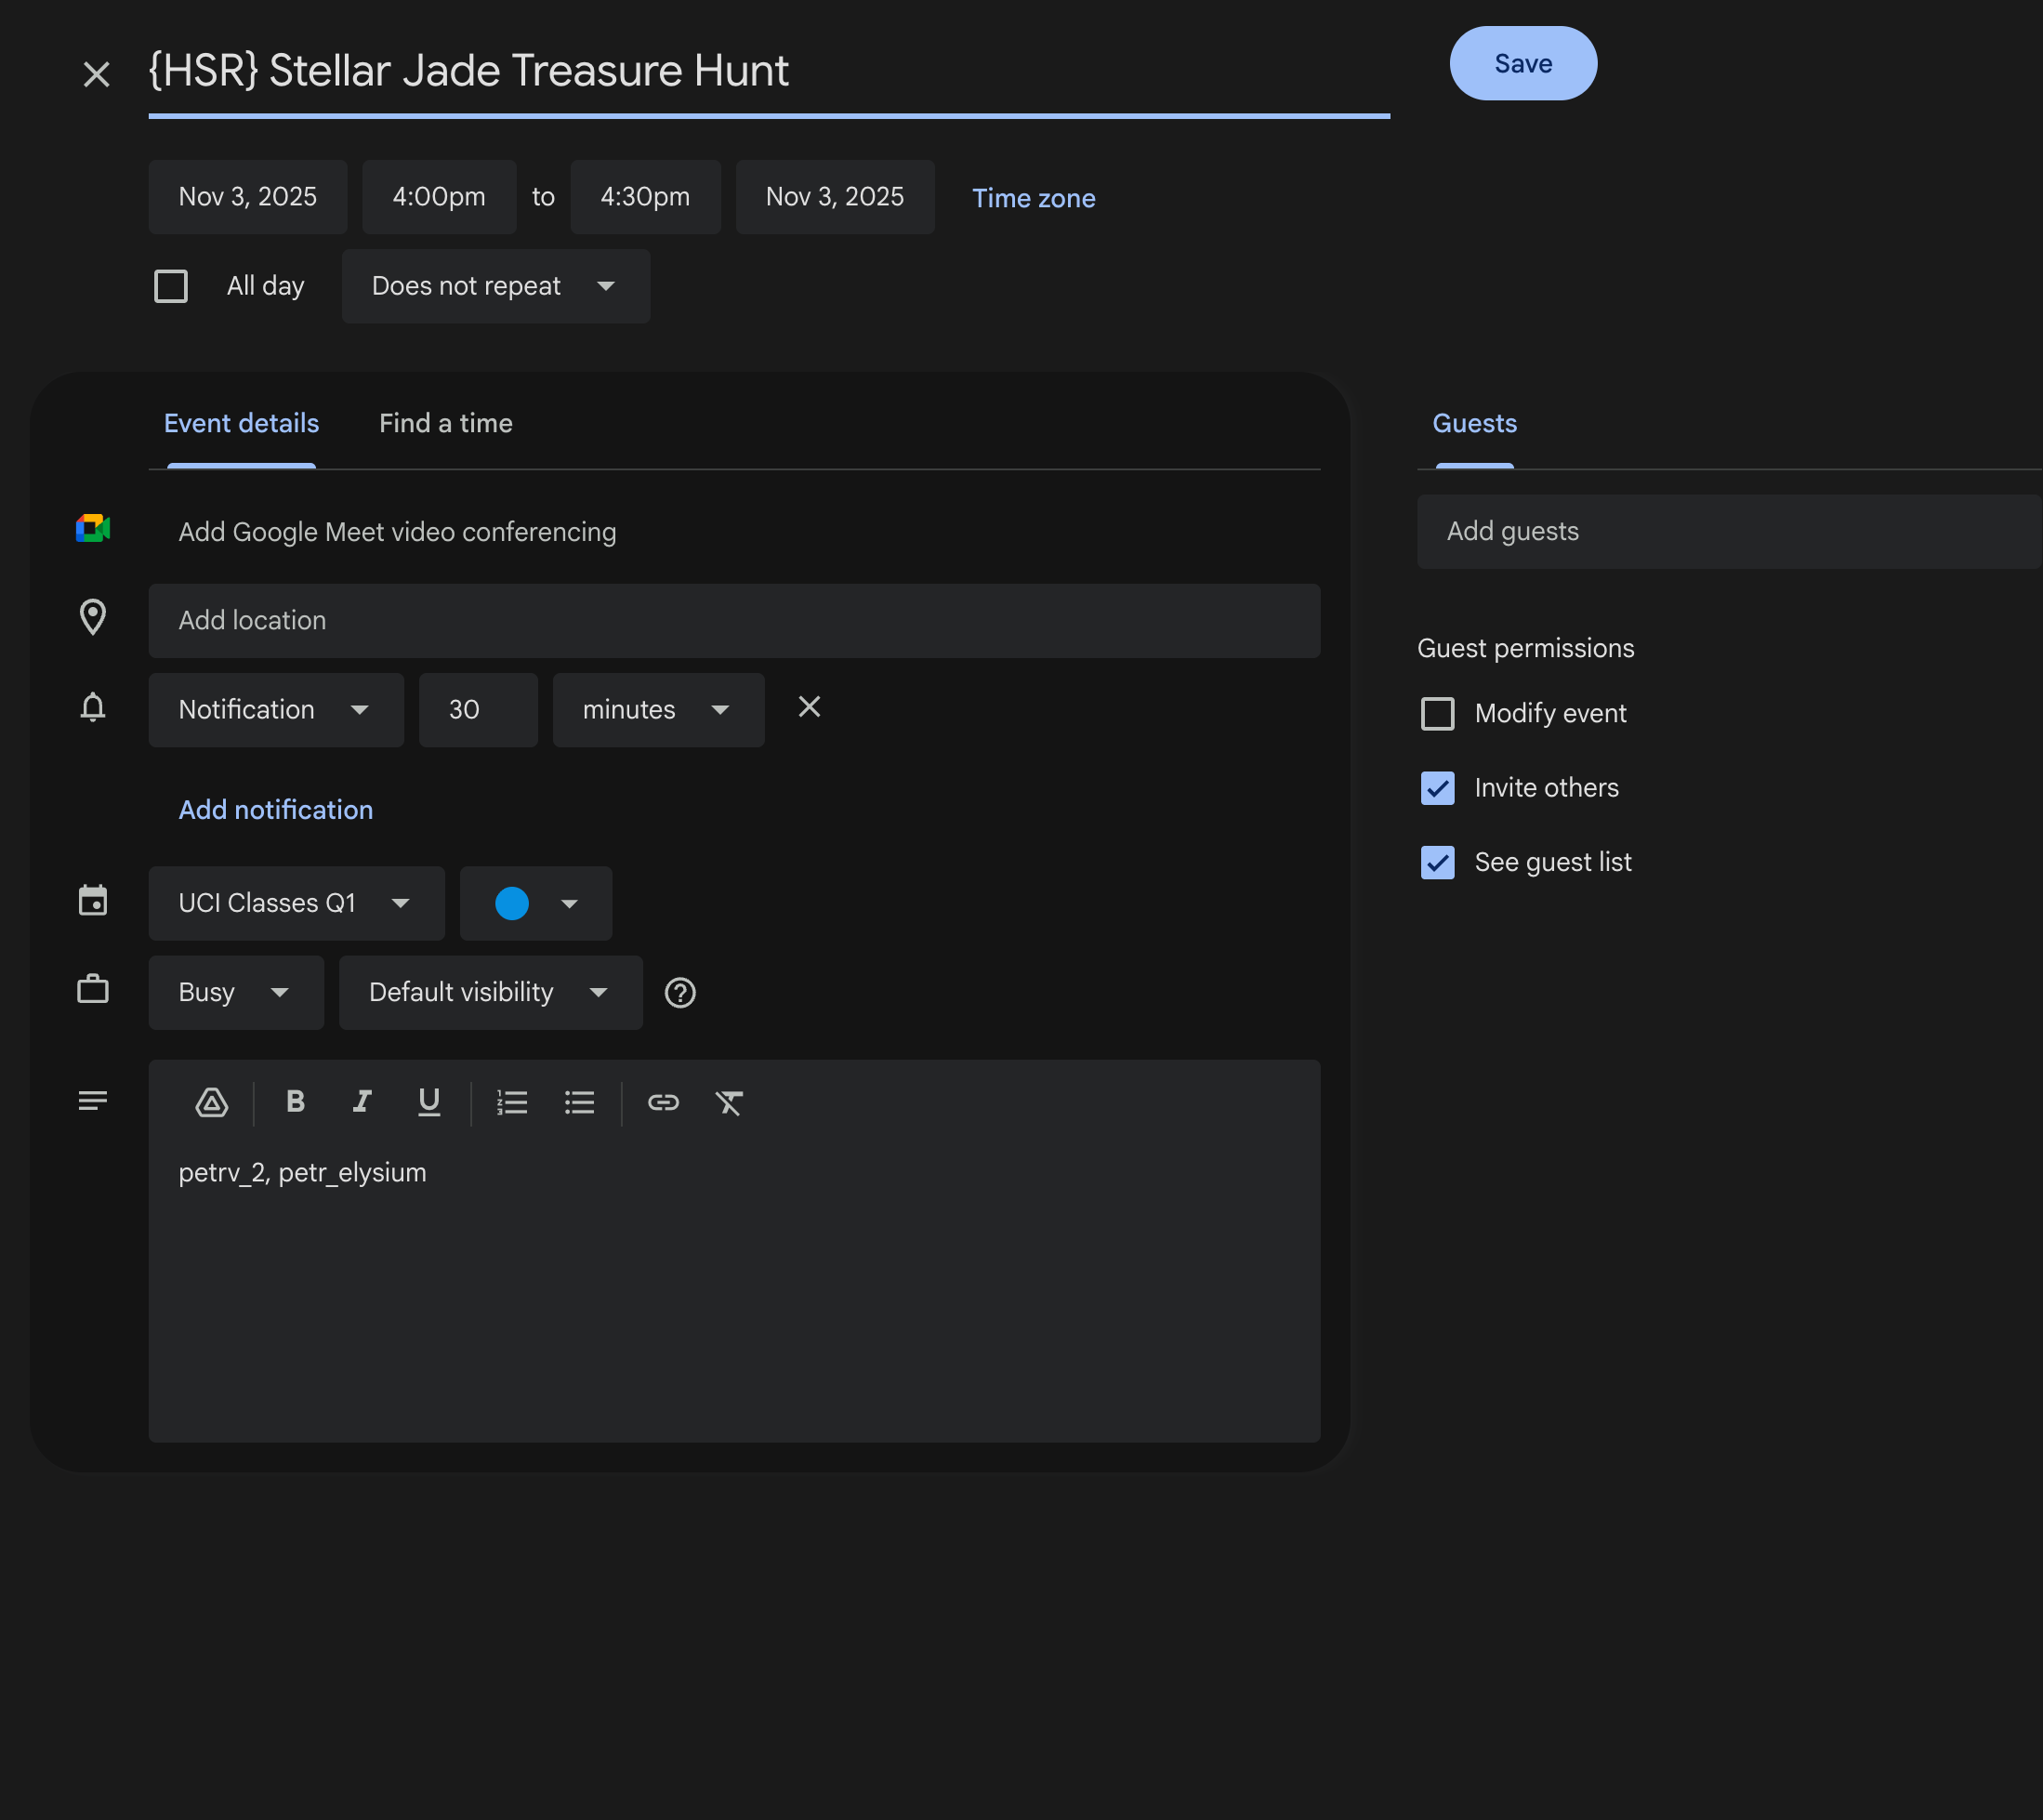The height and width of the screenshot is (1820, 2043).
Task: Click the Add notification link
Action: 276,810
